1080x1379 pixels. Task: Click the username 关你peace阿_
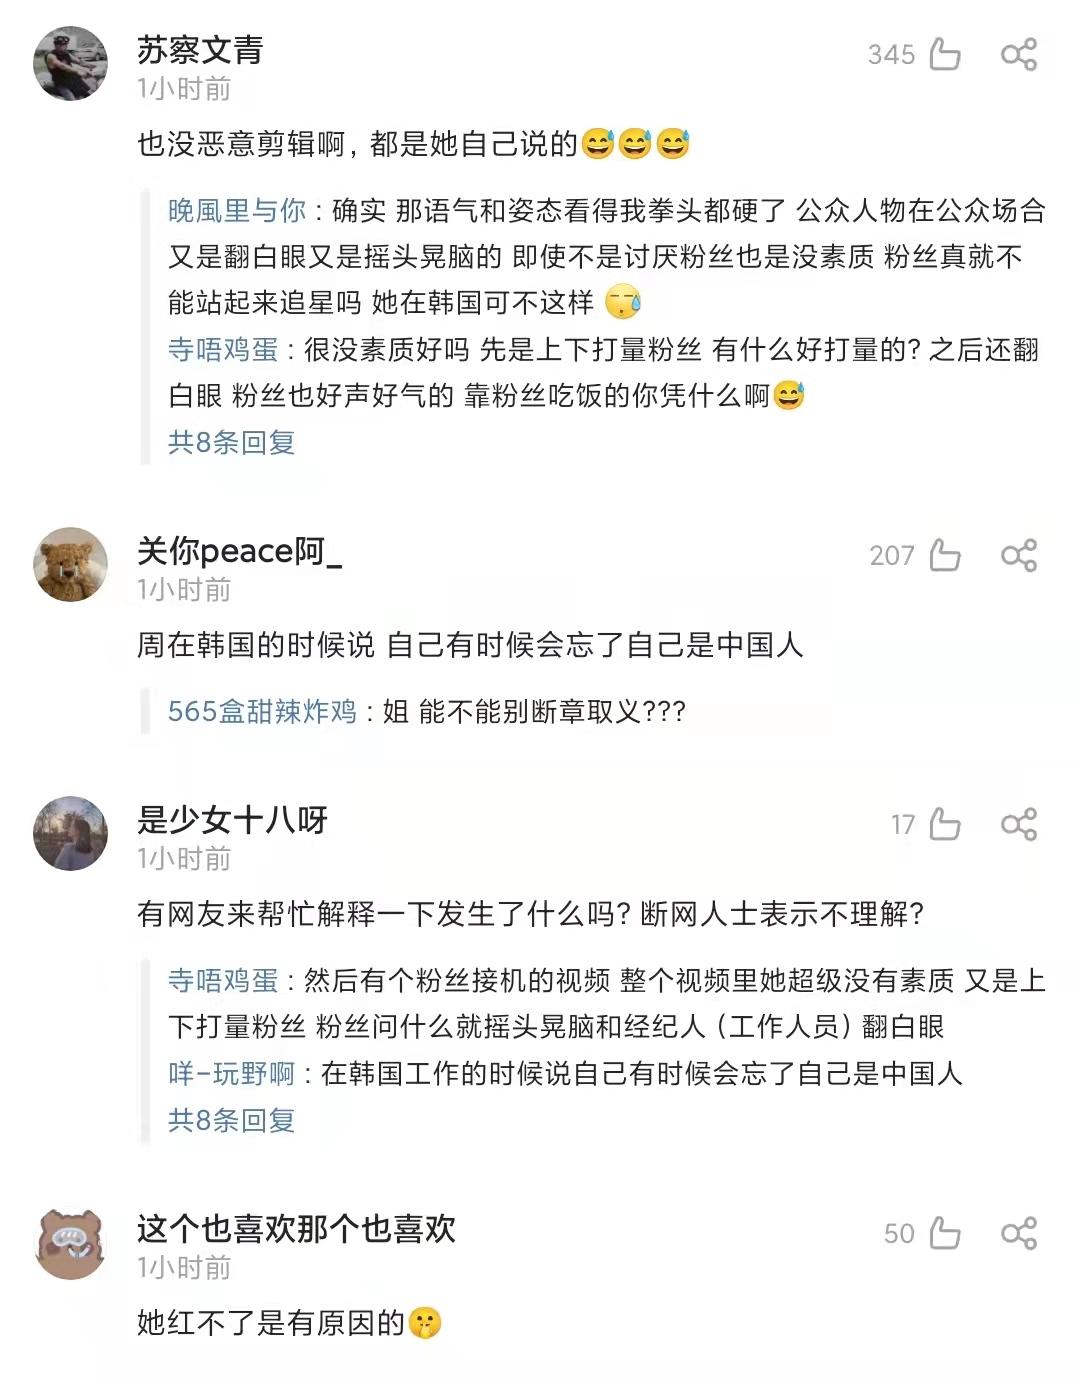tap(239, 550)
